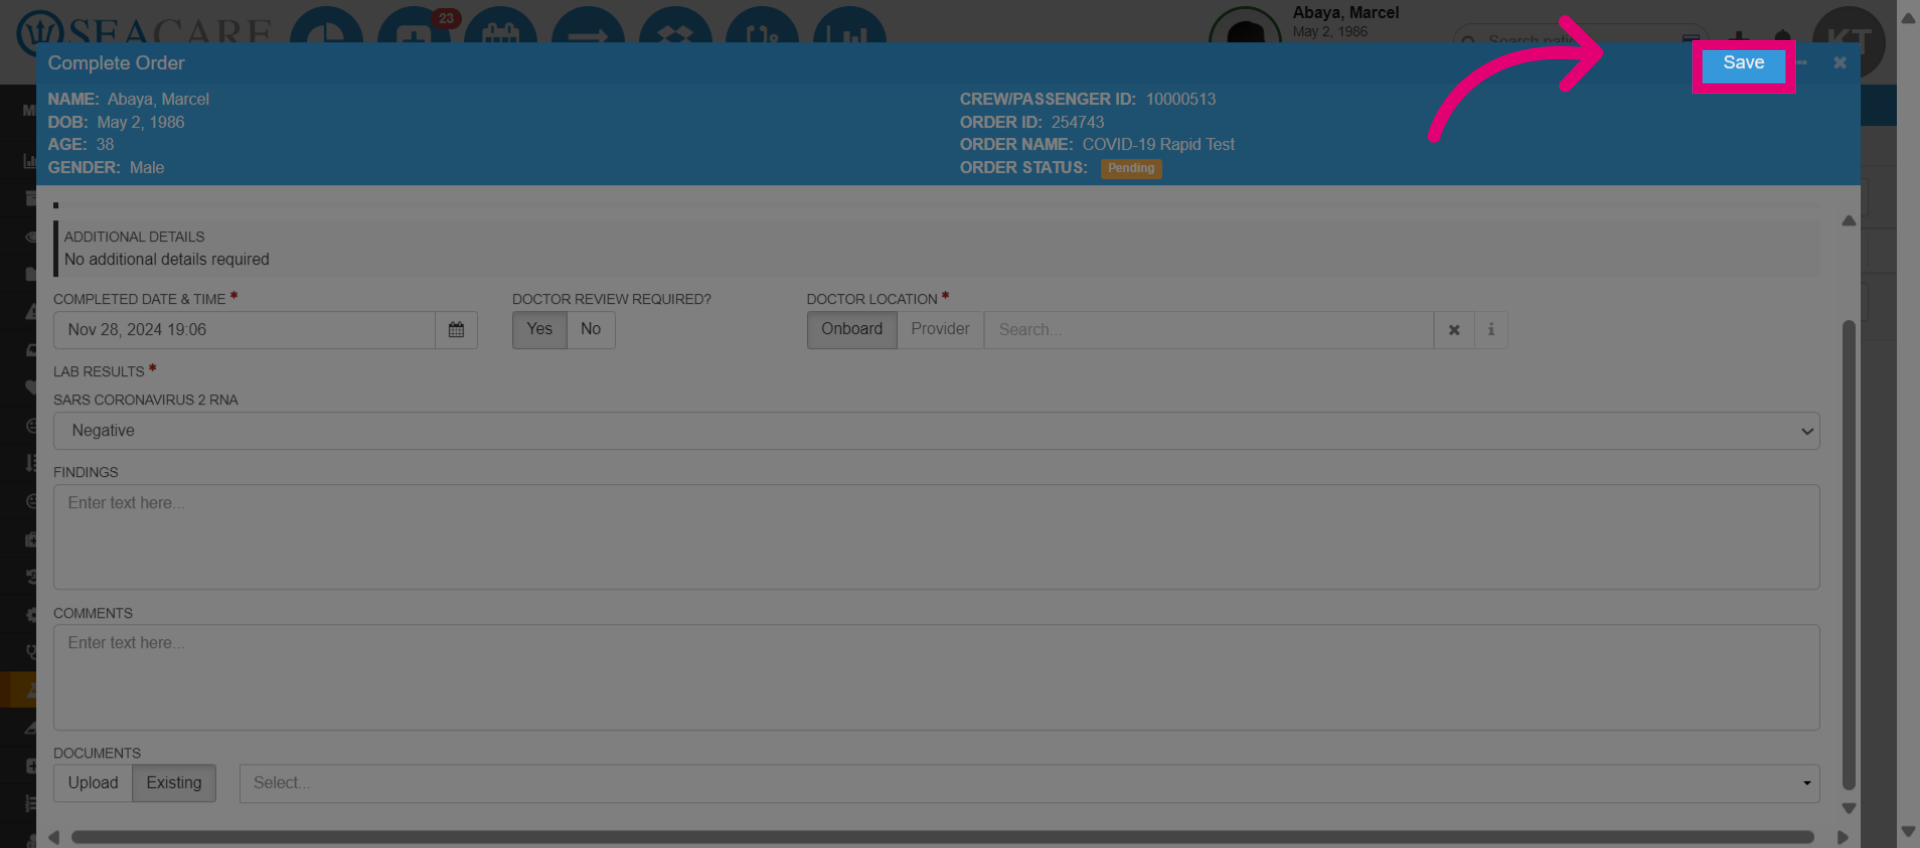Select Upload documents option
This screenshot has width=1920, height=848.
pos(93,783)
